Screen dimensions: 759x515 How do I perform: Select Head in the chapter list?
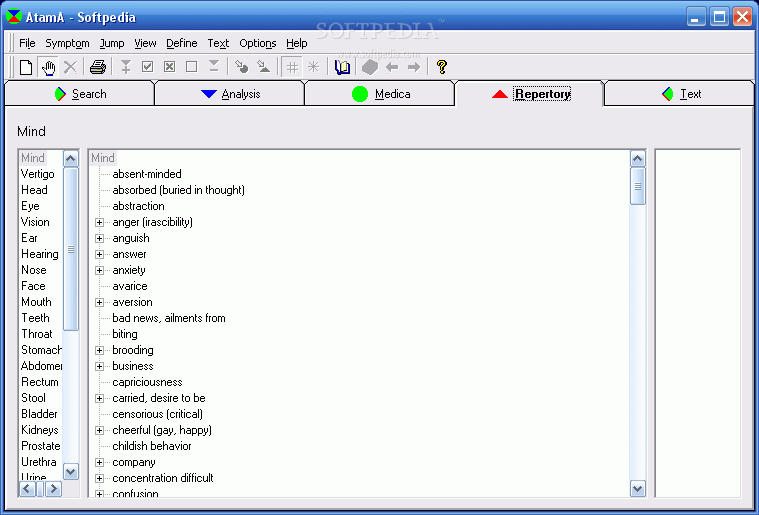point(34,190)
